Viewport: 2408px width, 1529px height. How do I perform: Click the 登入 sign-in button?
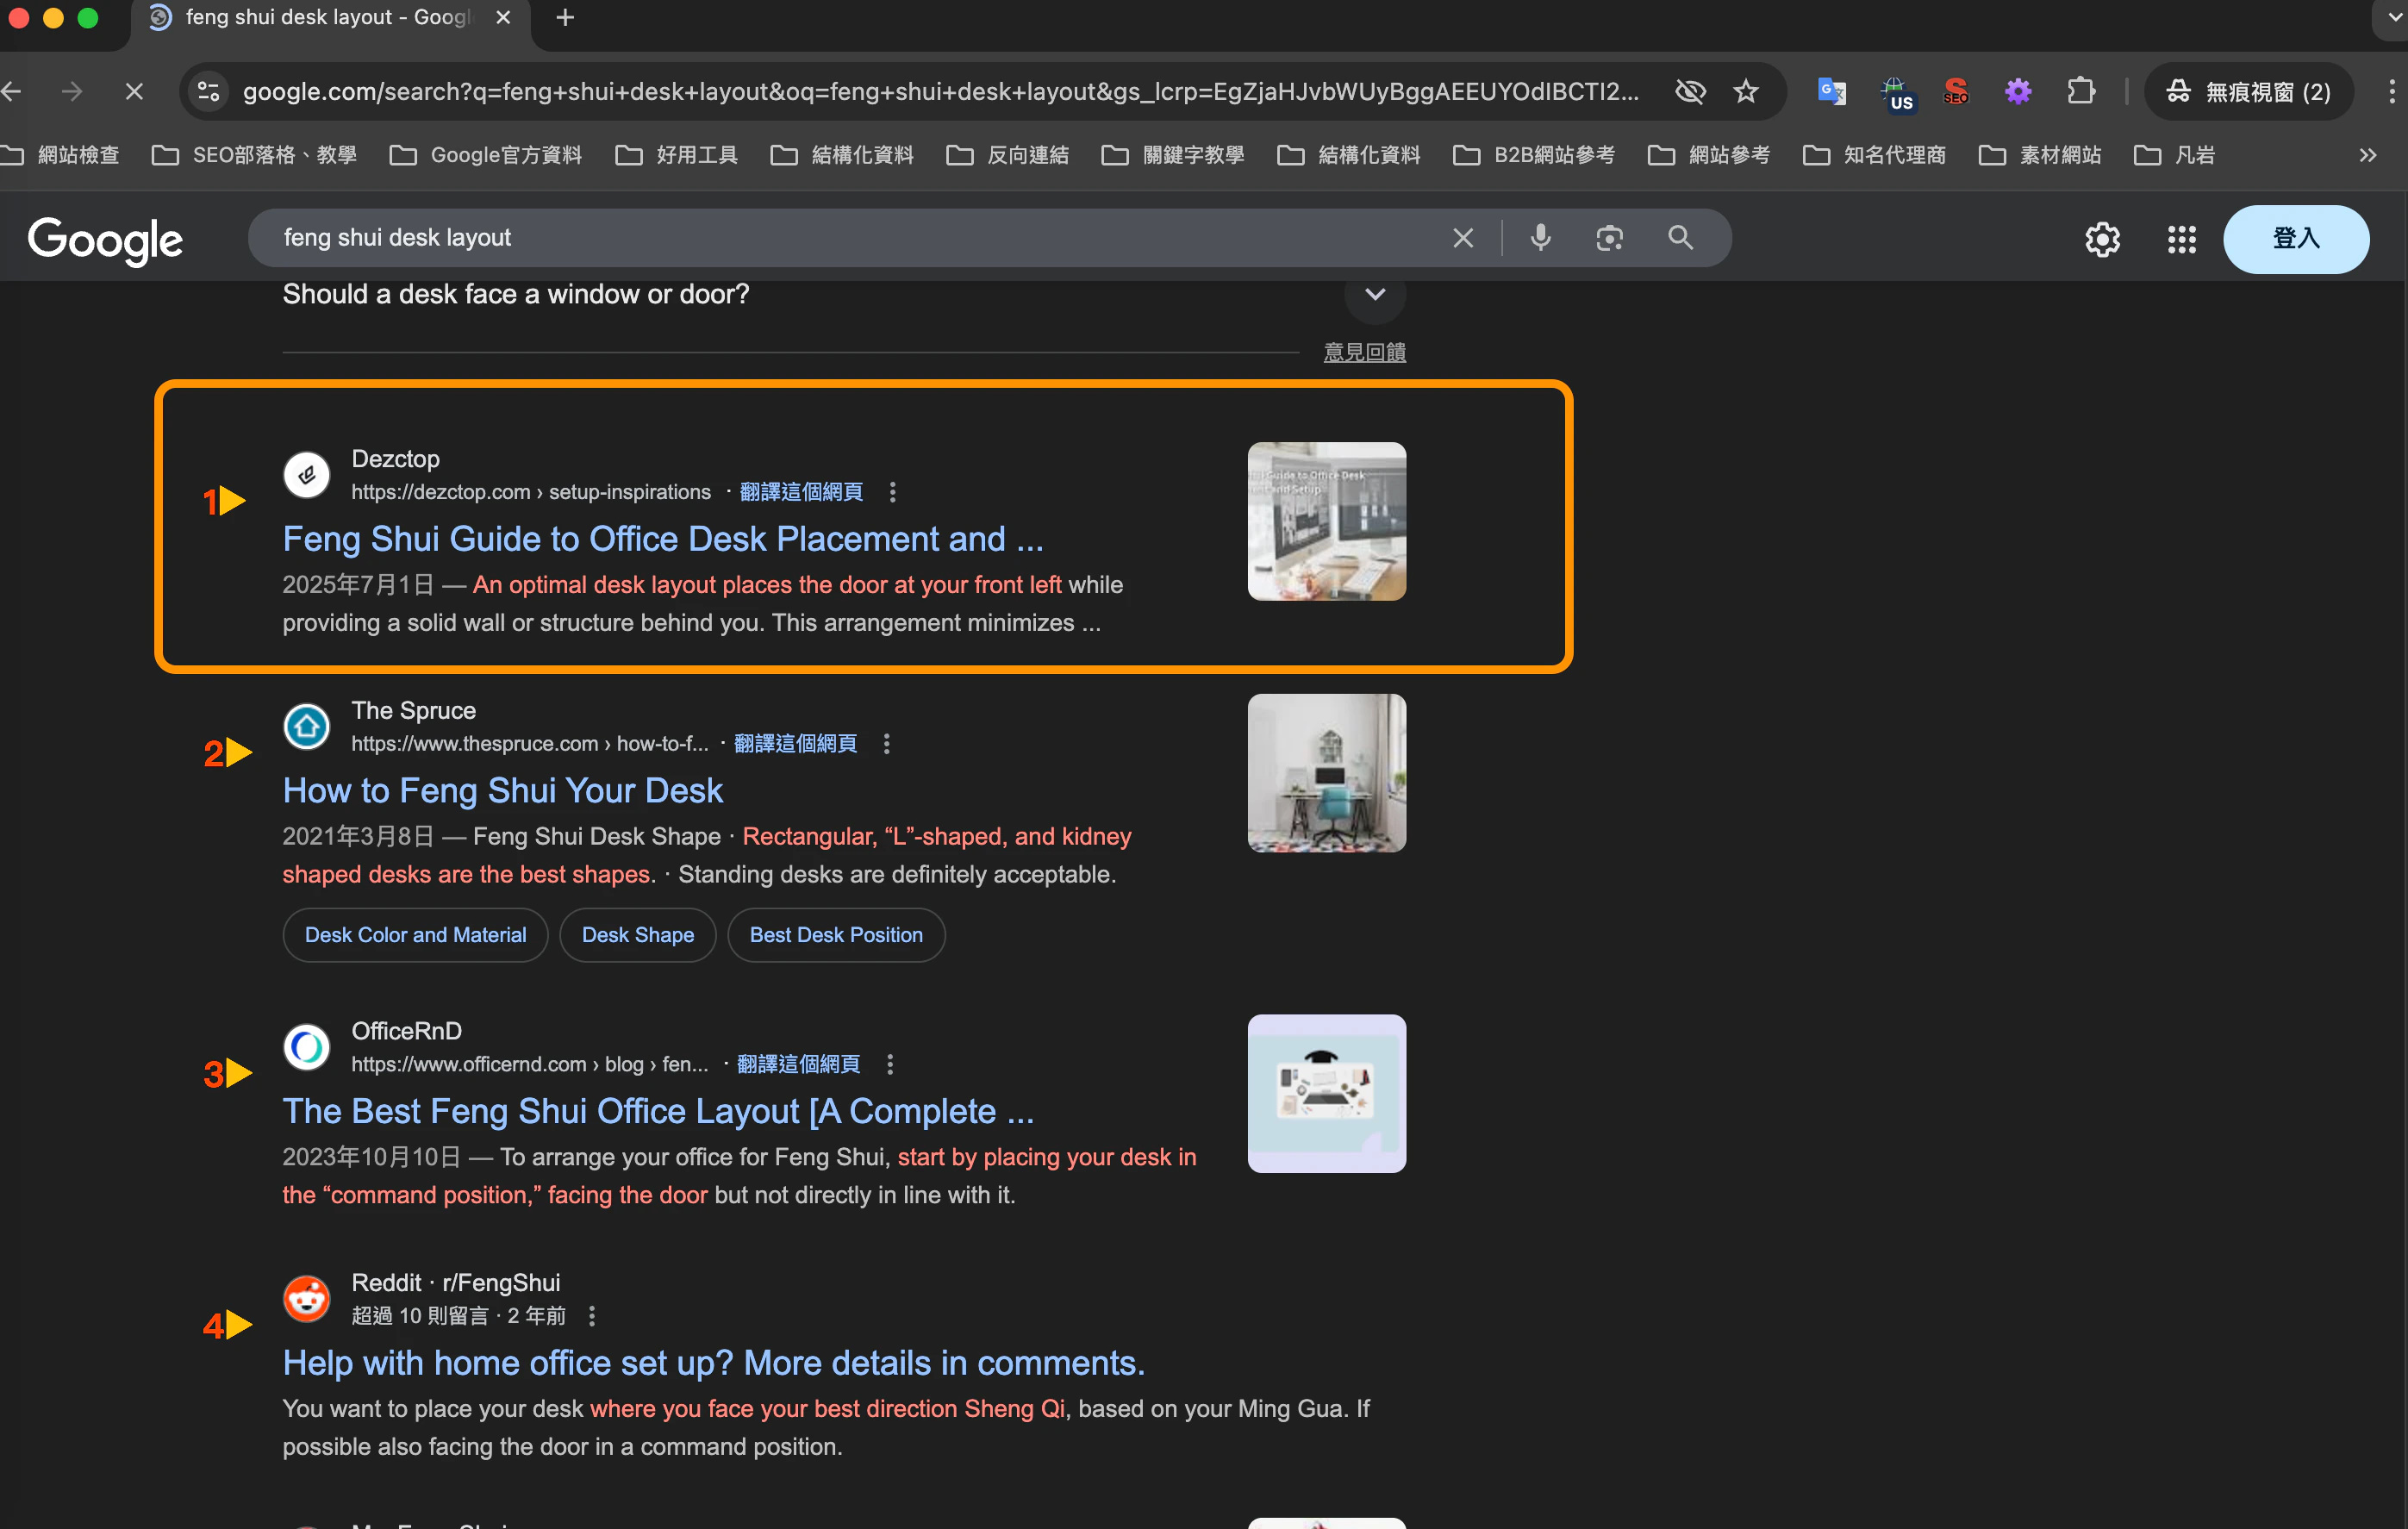(2296, 239)
